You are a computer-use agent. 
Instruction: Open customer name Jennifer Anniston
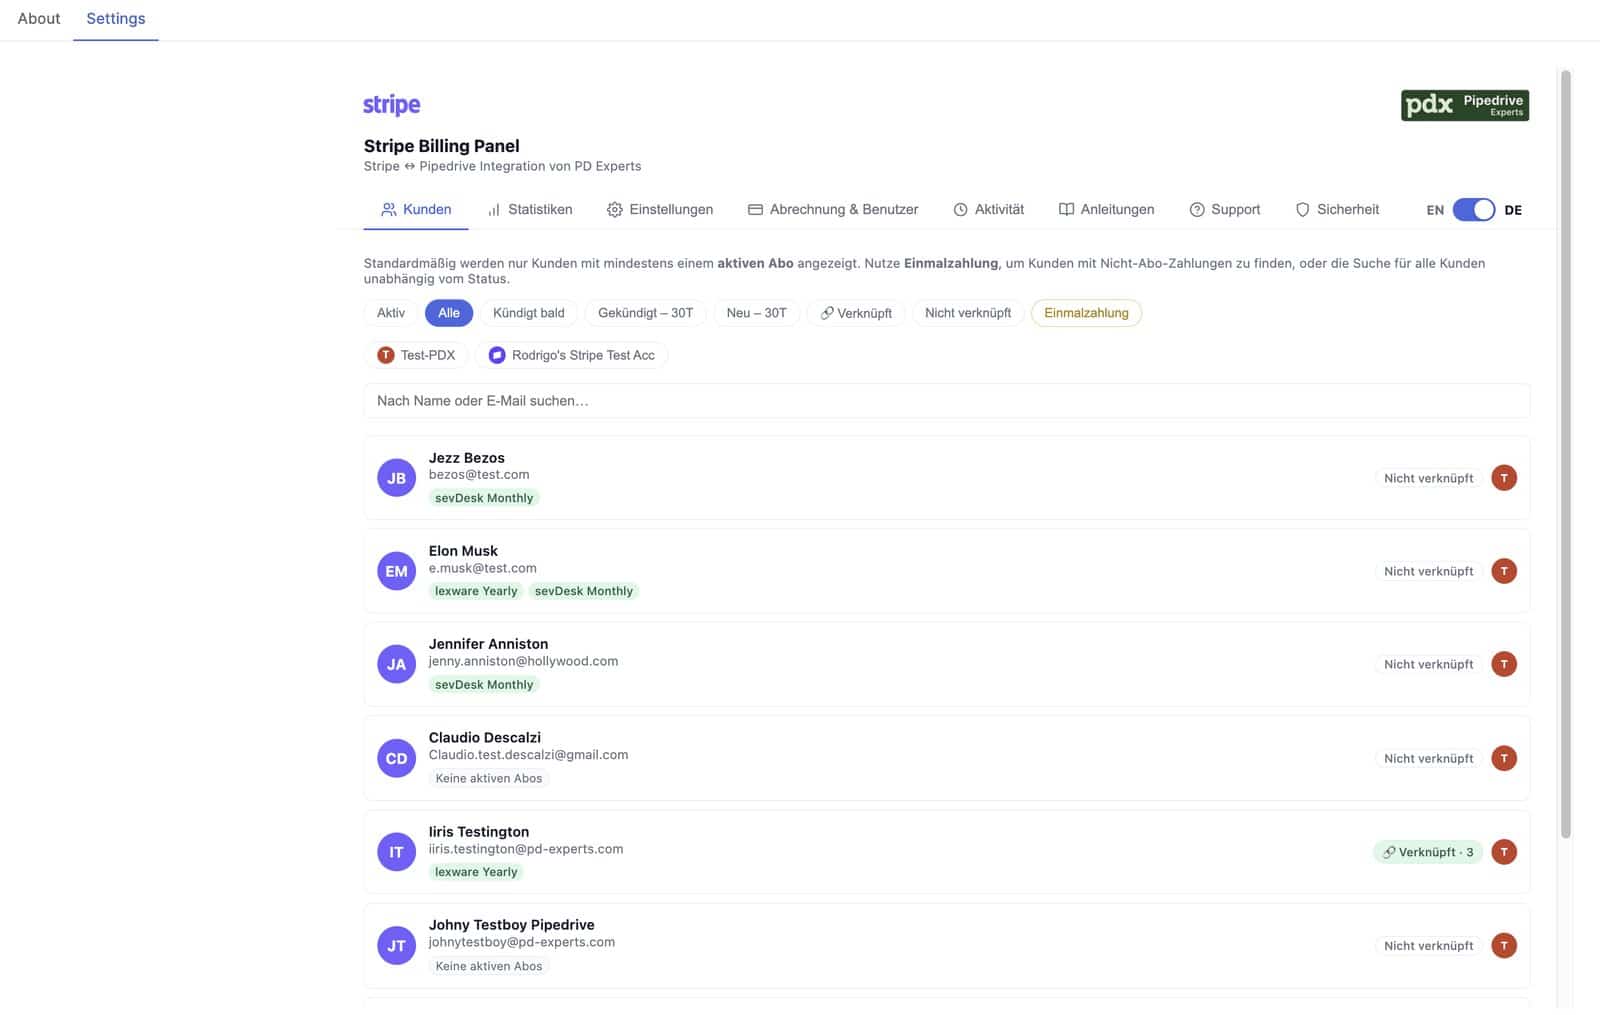coord(488,644)
